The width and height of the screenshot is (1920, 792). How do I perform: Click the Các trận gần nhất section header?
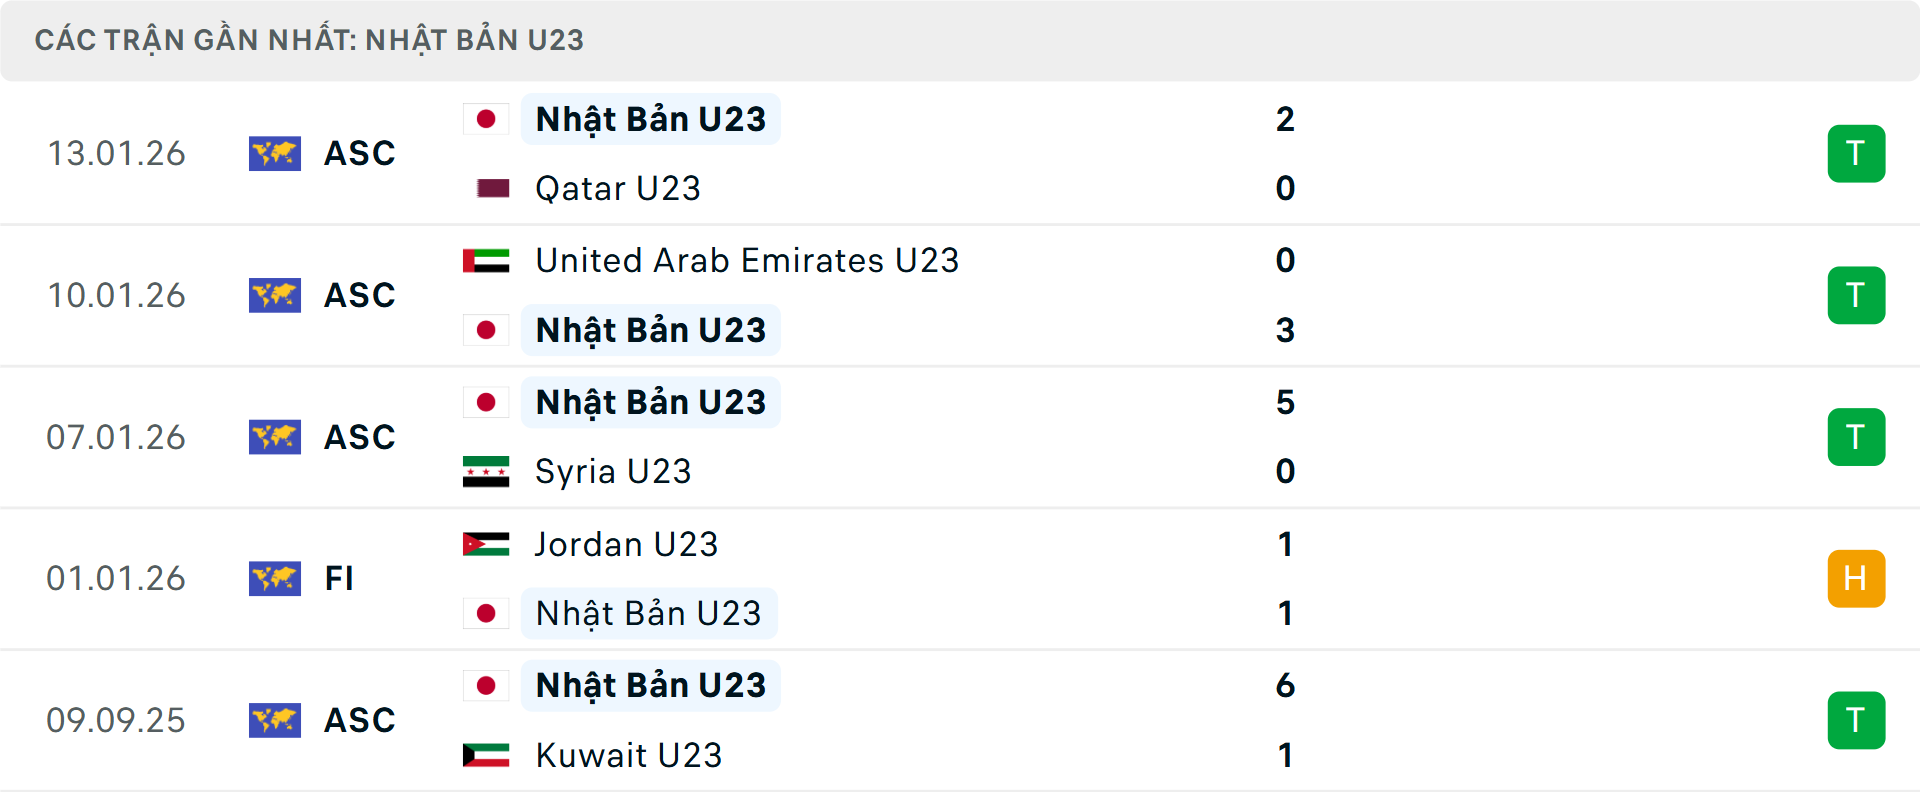(x=309, y=40)
